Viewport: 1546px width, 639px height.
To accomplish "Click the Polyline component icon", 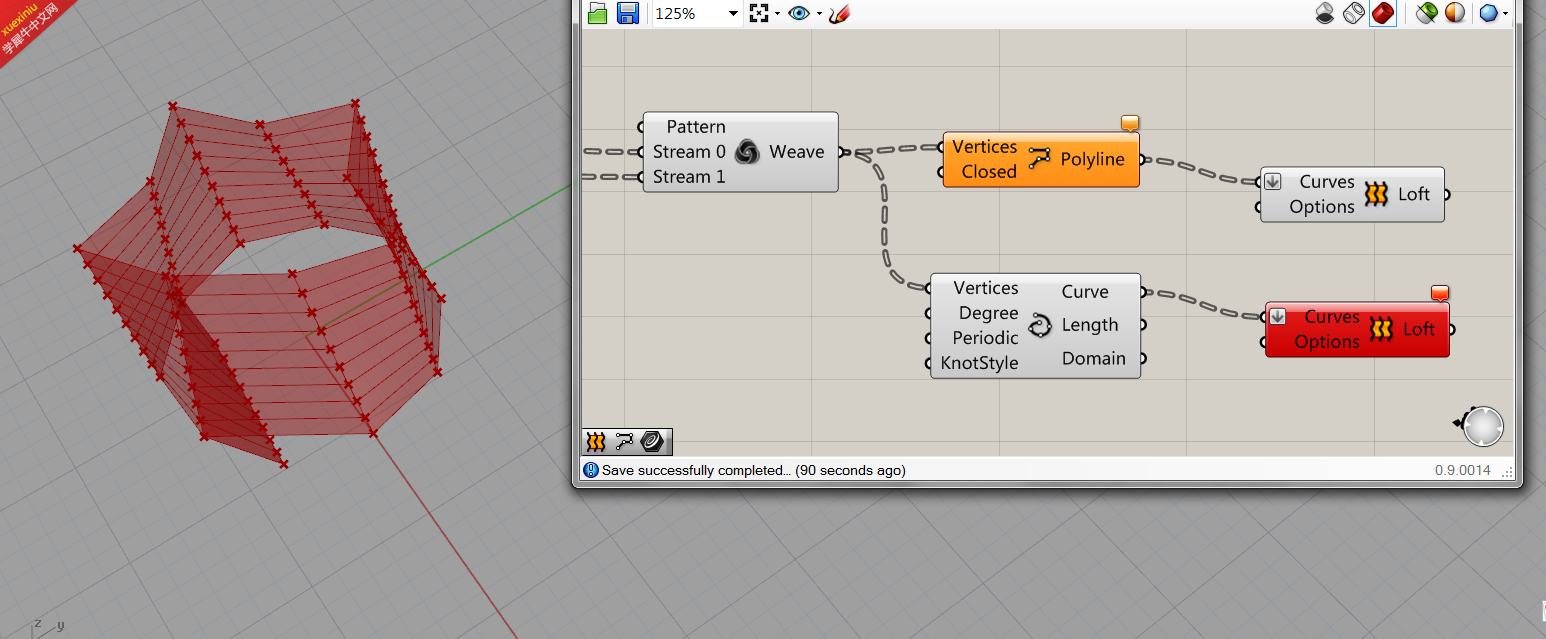I will click(1040, 159).
